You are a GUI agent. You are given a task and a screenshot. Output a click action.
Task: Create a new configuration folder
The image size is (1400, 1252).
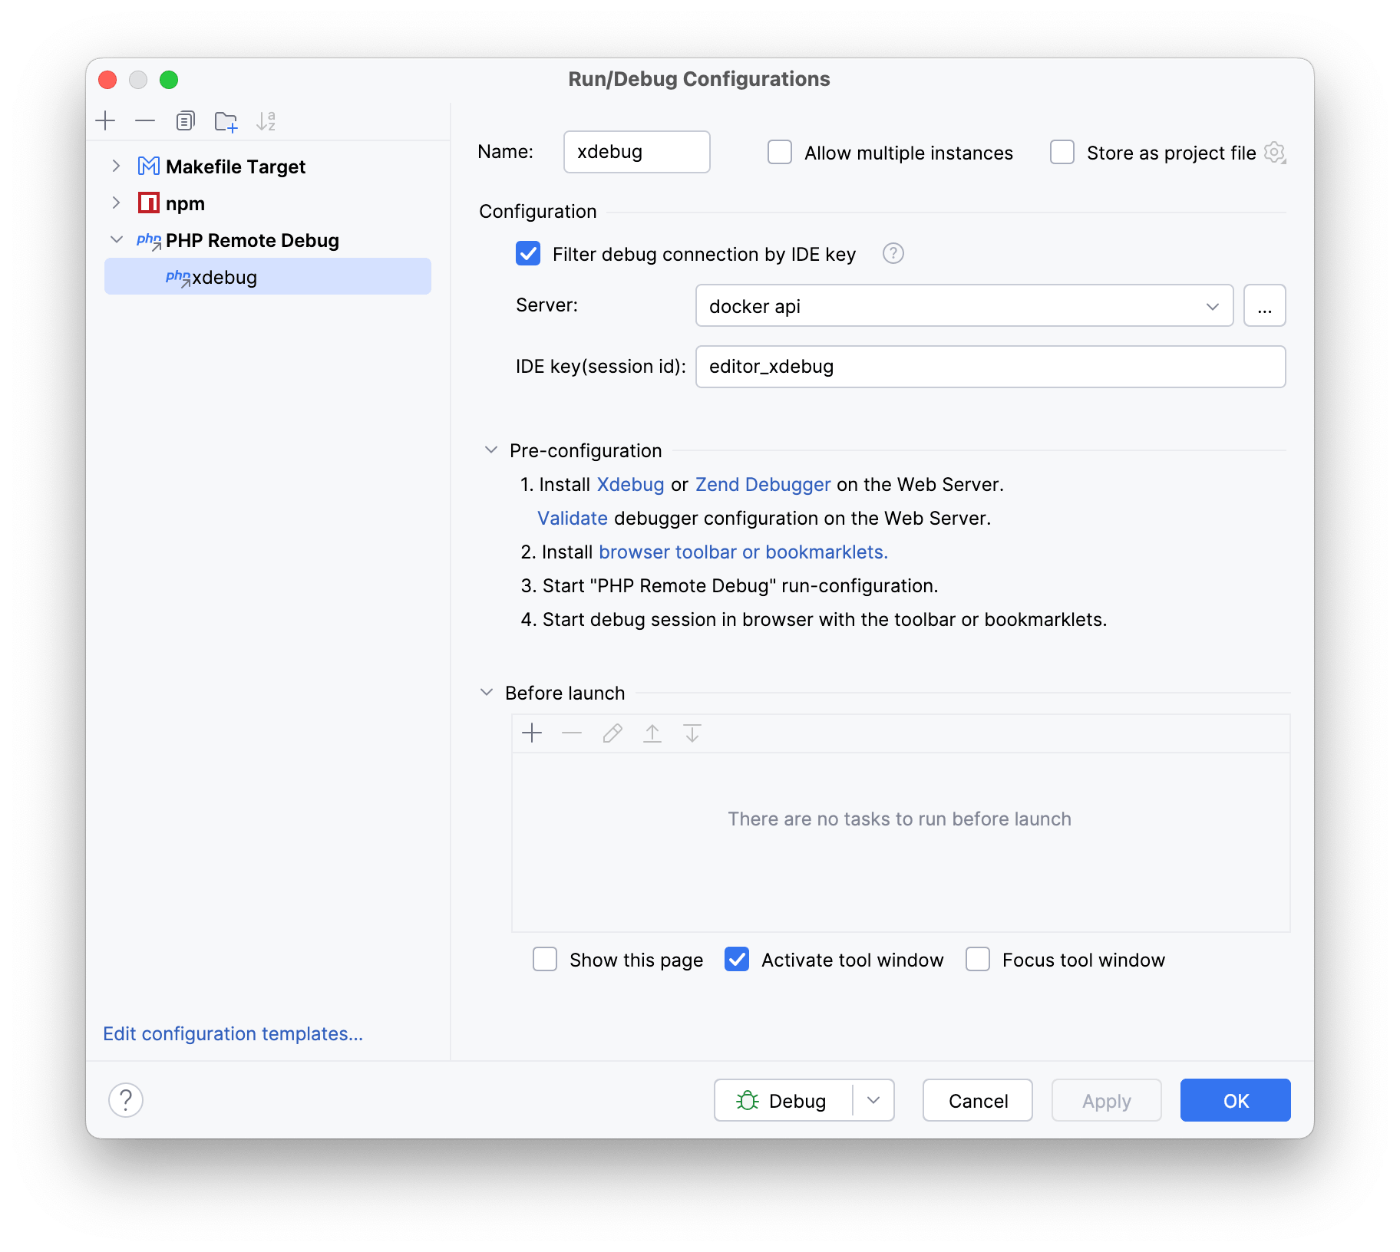[226, 121]
